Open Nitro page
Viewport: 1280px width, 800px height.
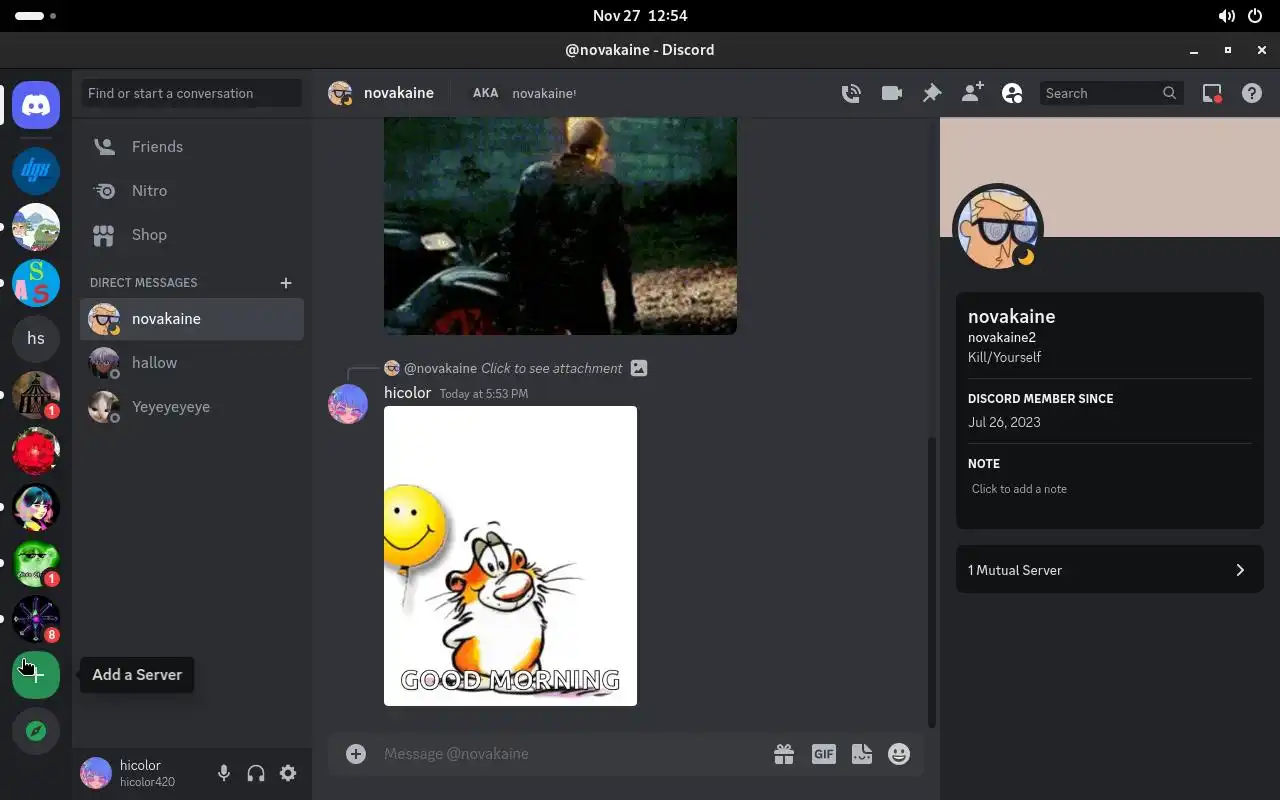coord(192,190)
